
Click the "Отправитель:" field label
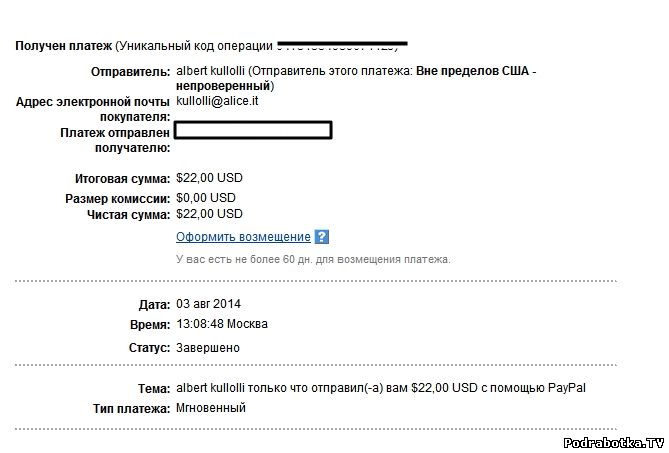click(131, 73)
